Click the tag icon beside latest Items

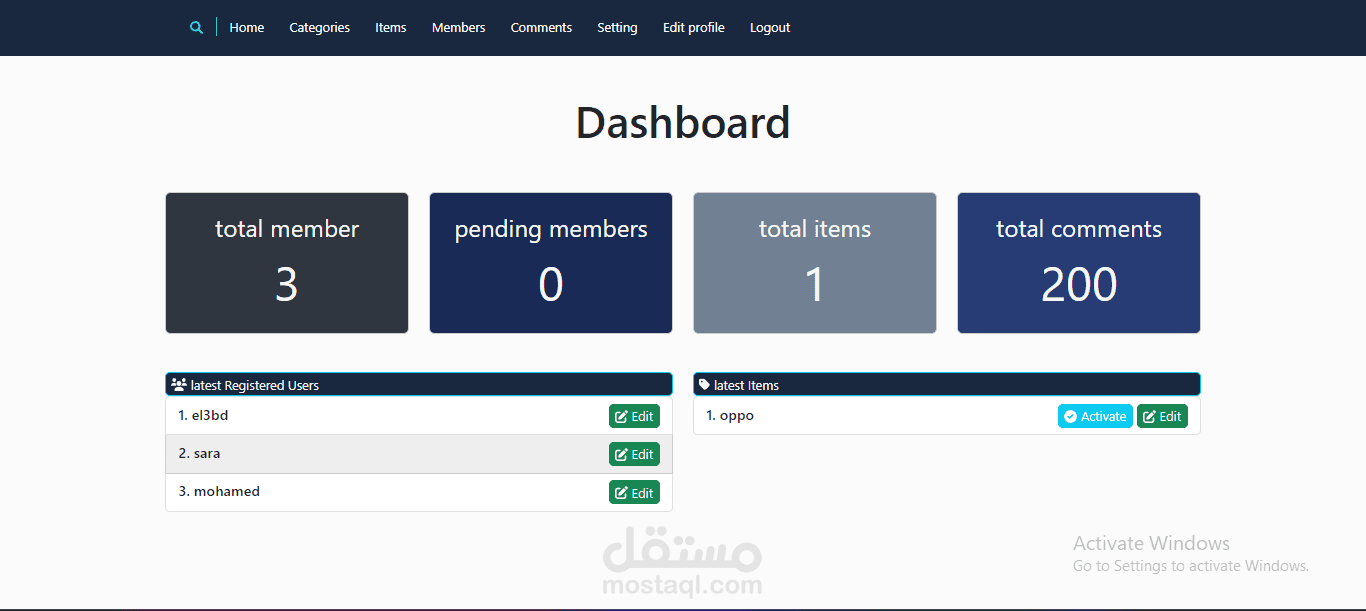[705, 384]
